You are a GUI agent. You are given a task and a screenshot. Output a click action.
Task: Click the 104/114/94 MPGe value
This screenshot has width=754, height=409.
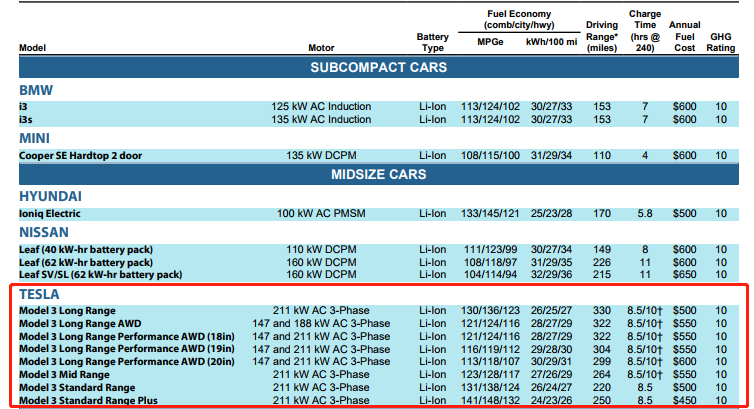pos(490,274)
